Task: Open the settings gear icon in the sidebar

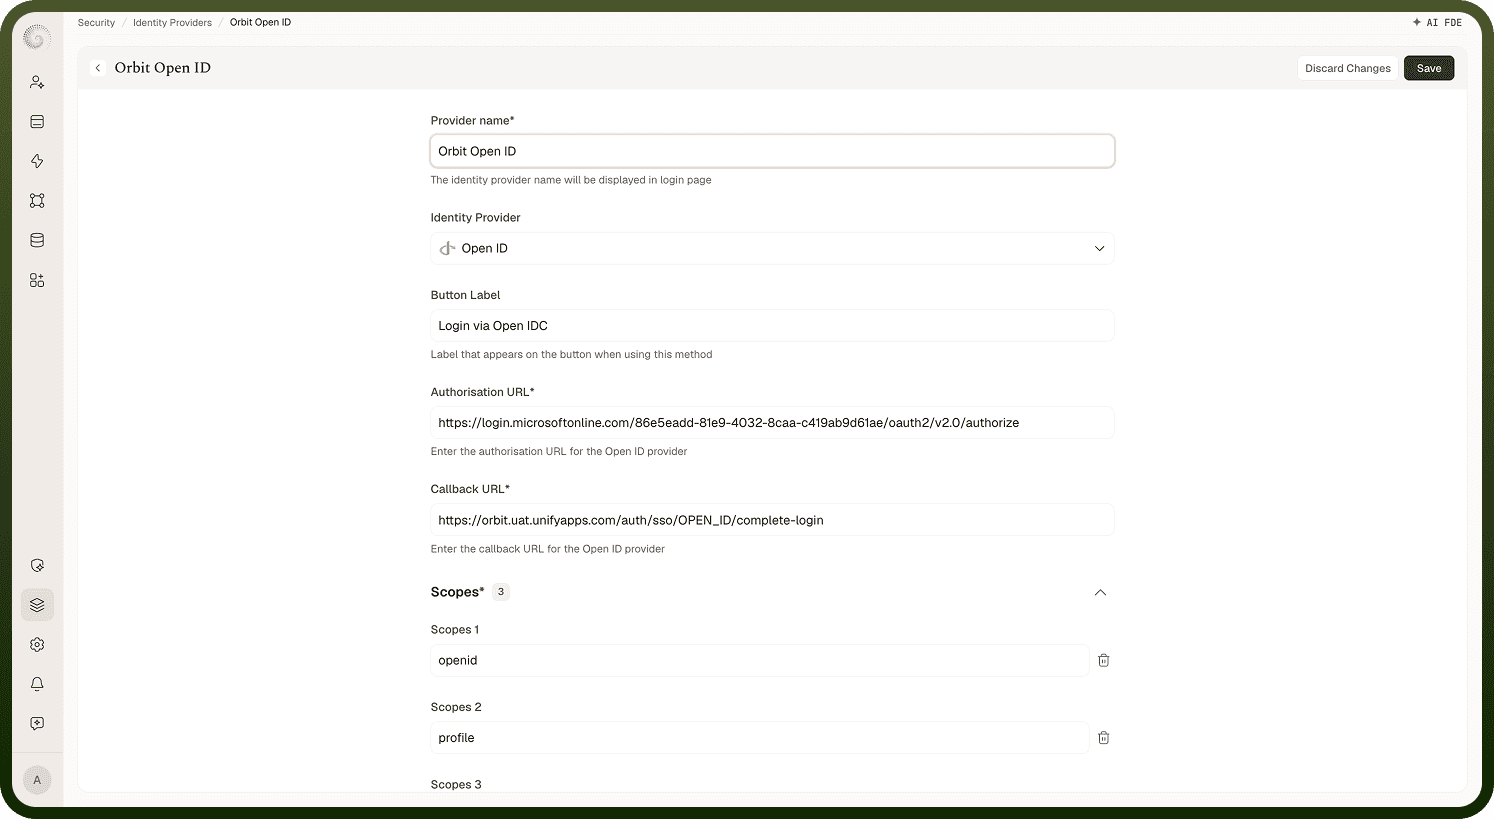Action: tap(37, 645)
